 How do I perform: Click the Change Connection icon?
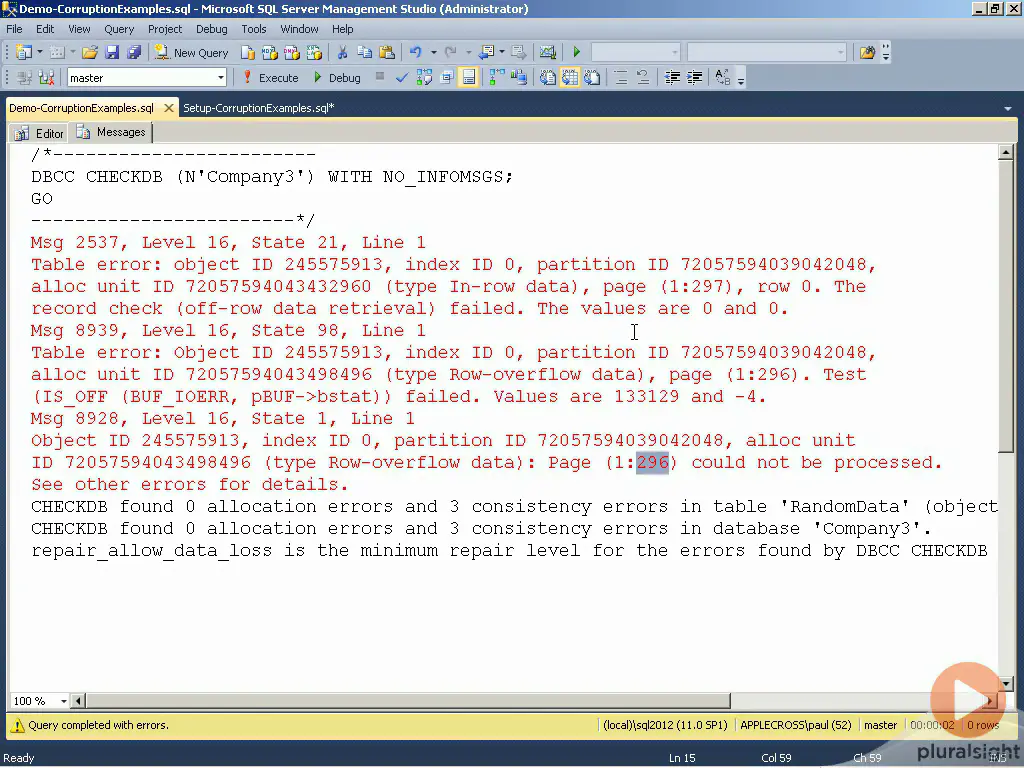point(46,78)
